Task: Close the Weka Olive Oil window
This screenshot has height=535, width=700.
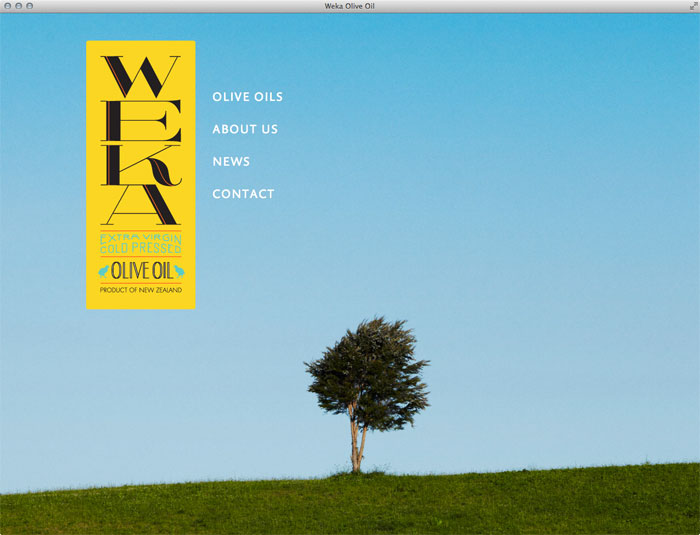Action: [8, 6]
